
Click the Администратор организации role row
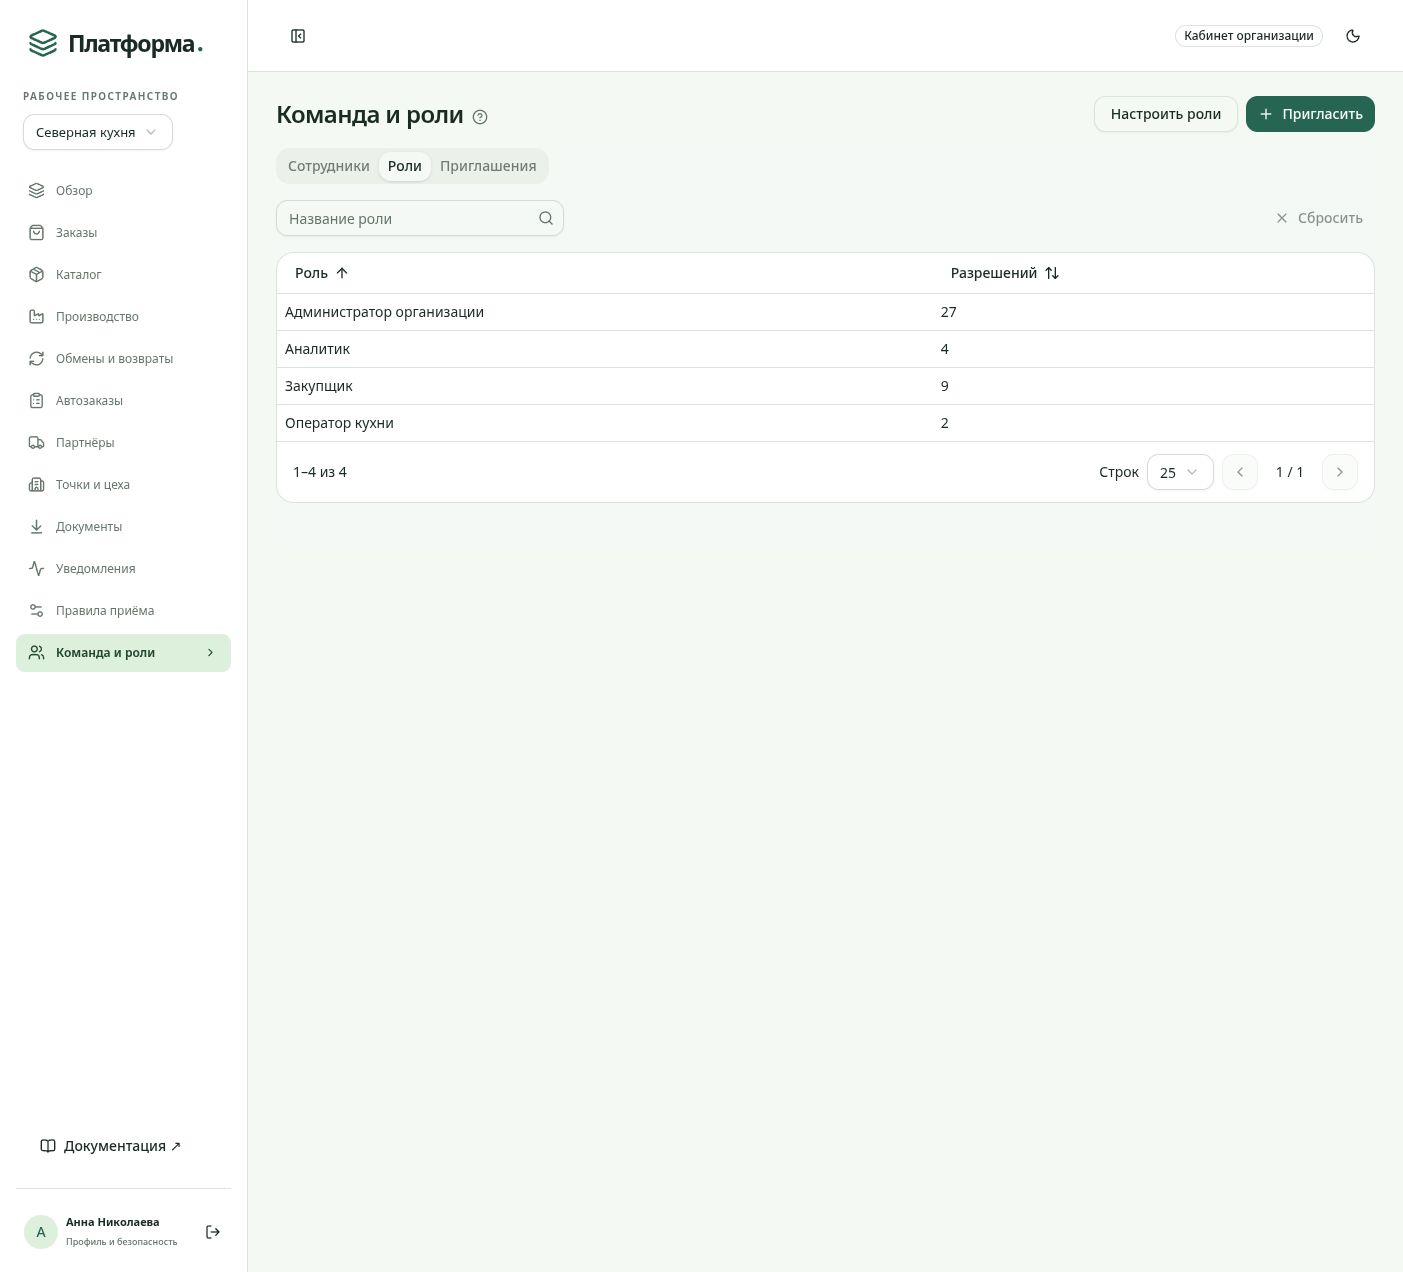[x=825, y=312]
